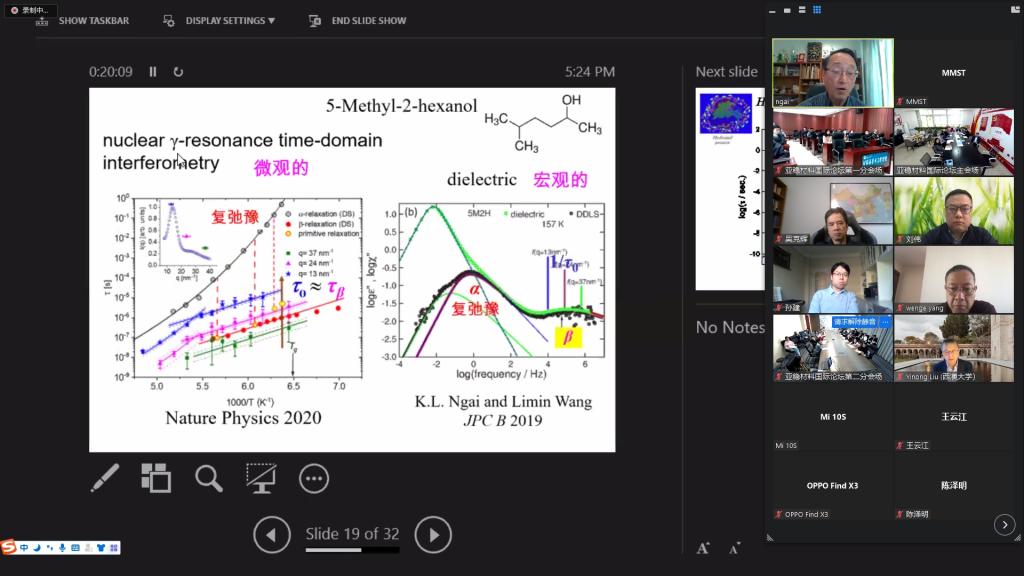Decrease the notes text size
Image resolution: width=1024 pixels, height=576 pixels.
click(x=735, y=547)
